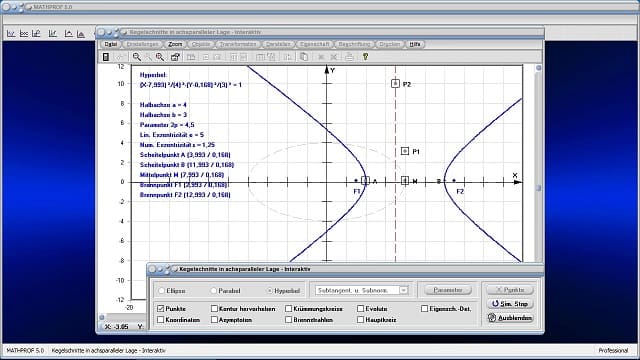The width and height of the screenshot is (640, 360).
Task: Enable the Koordinaten checkbox
Action: tap(160, 320)
